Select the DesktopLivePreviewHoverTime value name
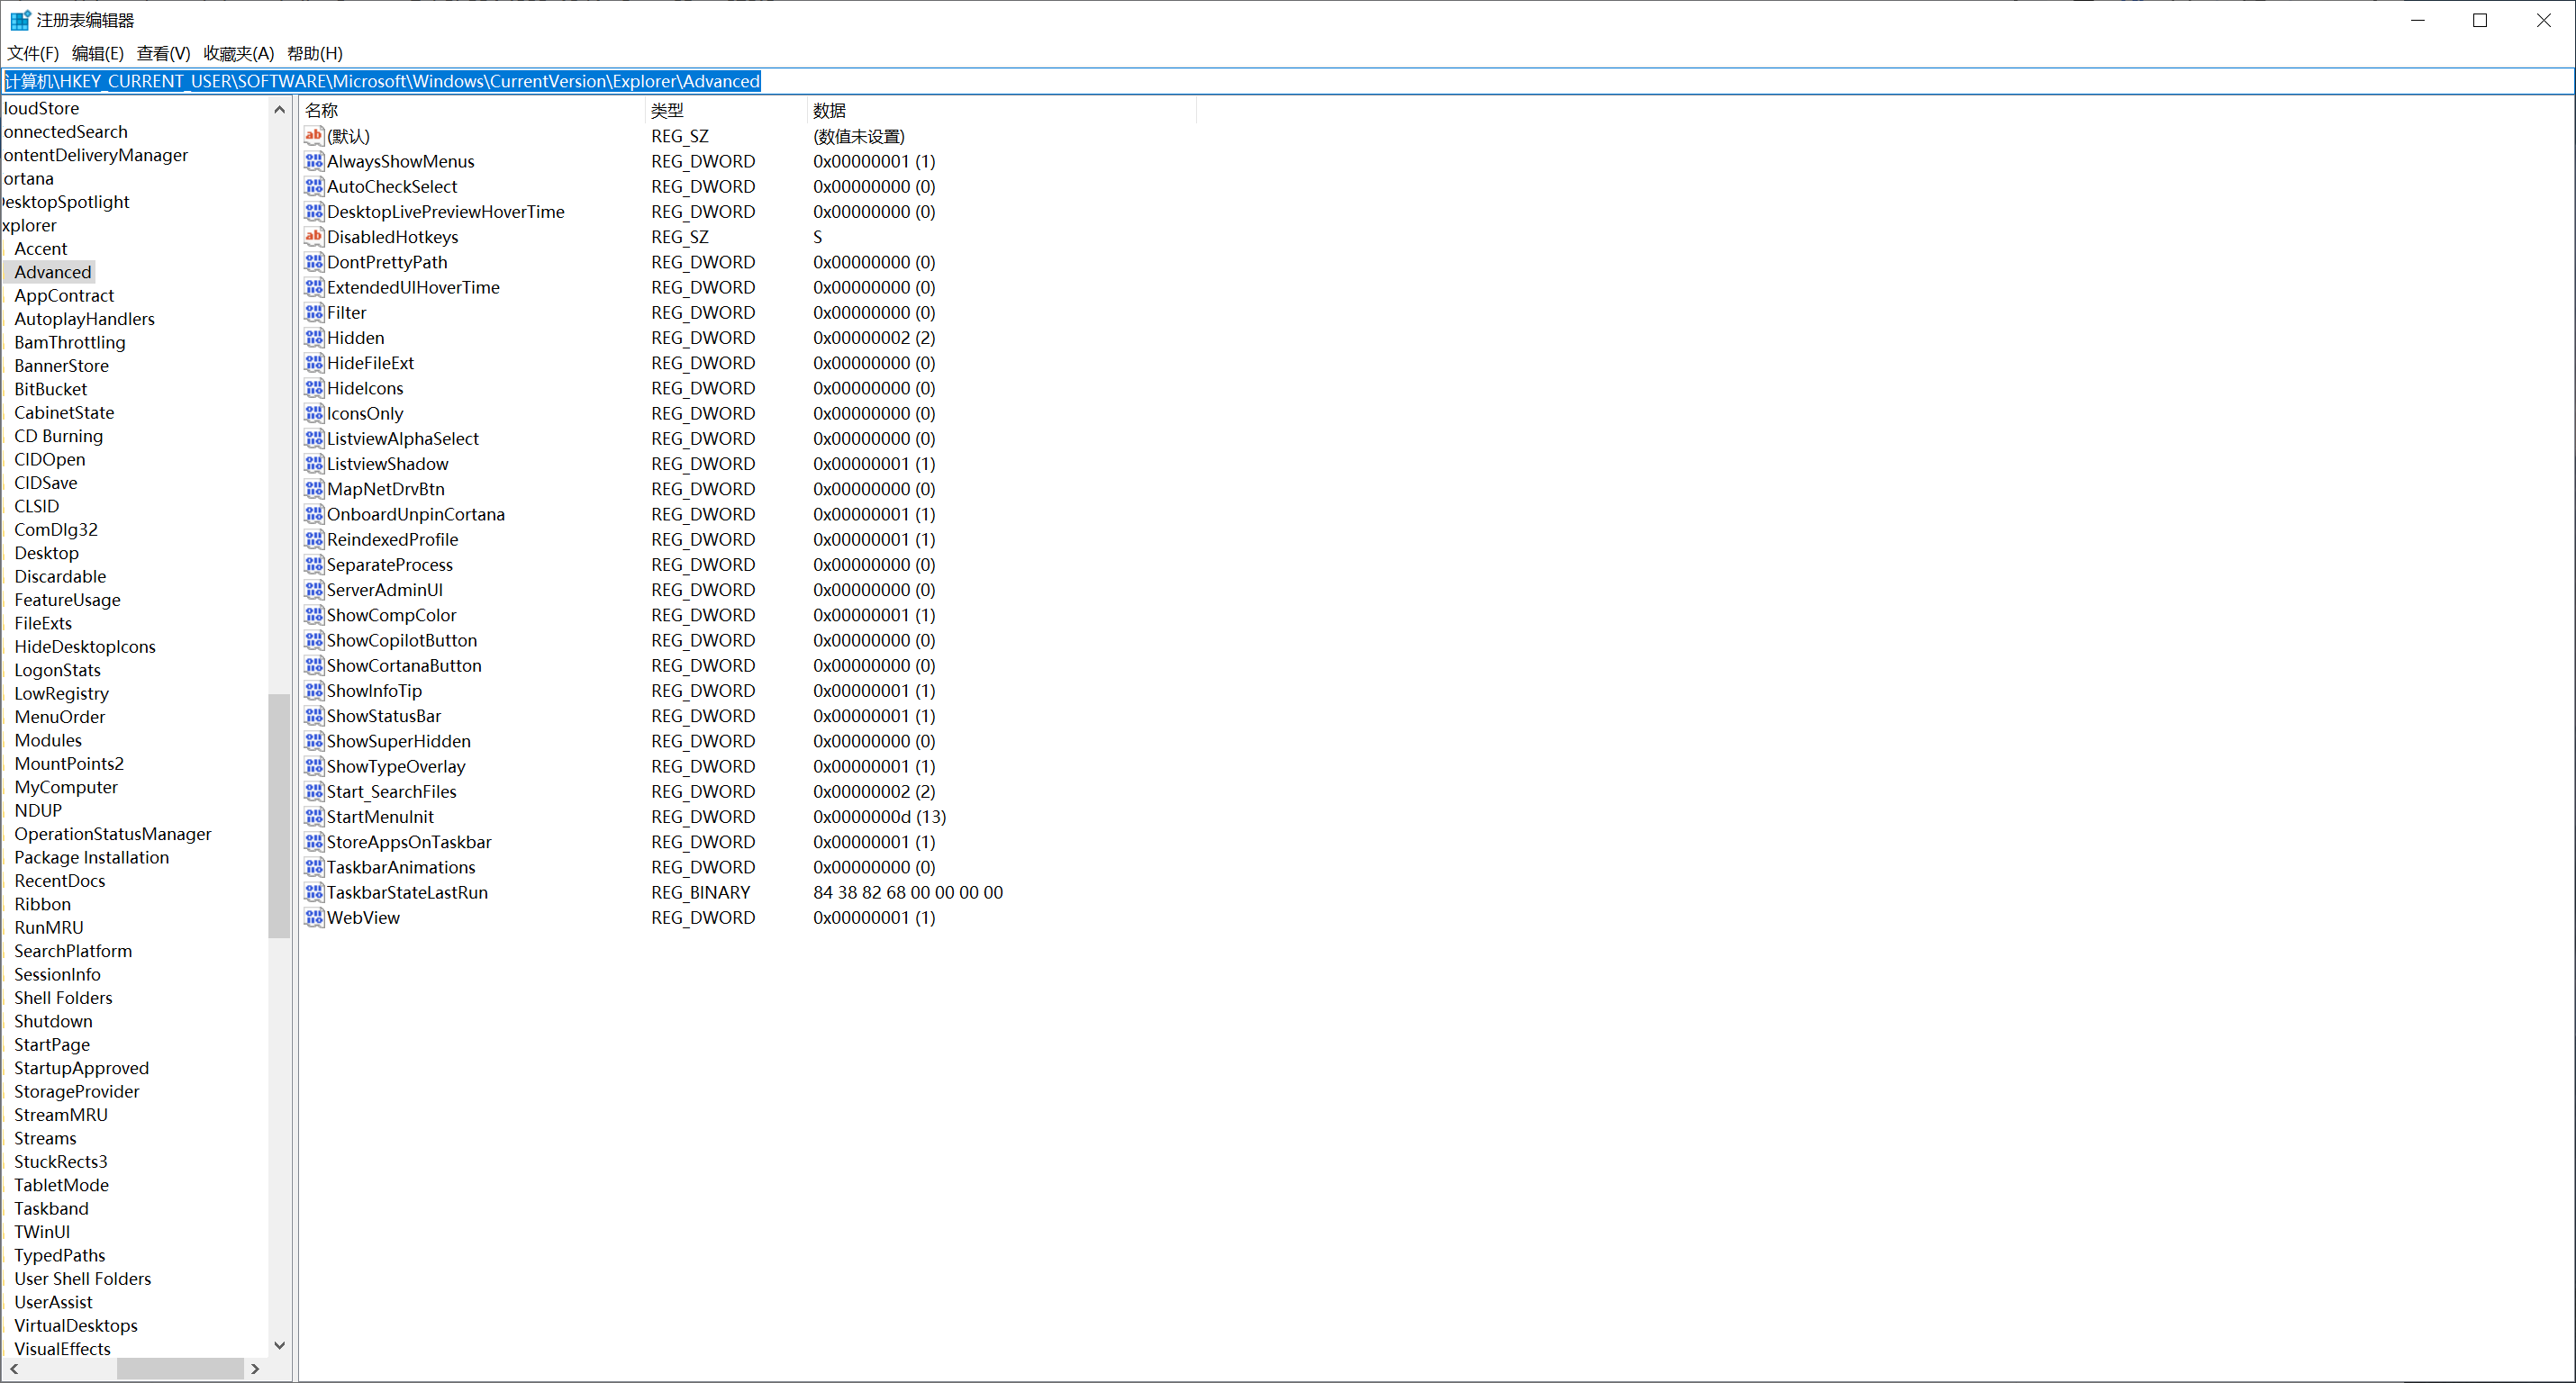Viewport: 2576px width, 1383px height. tap(446, 212)
